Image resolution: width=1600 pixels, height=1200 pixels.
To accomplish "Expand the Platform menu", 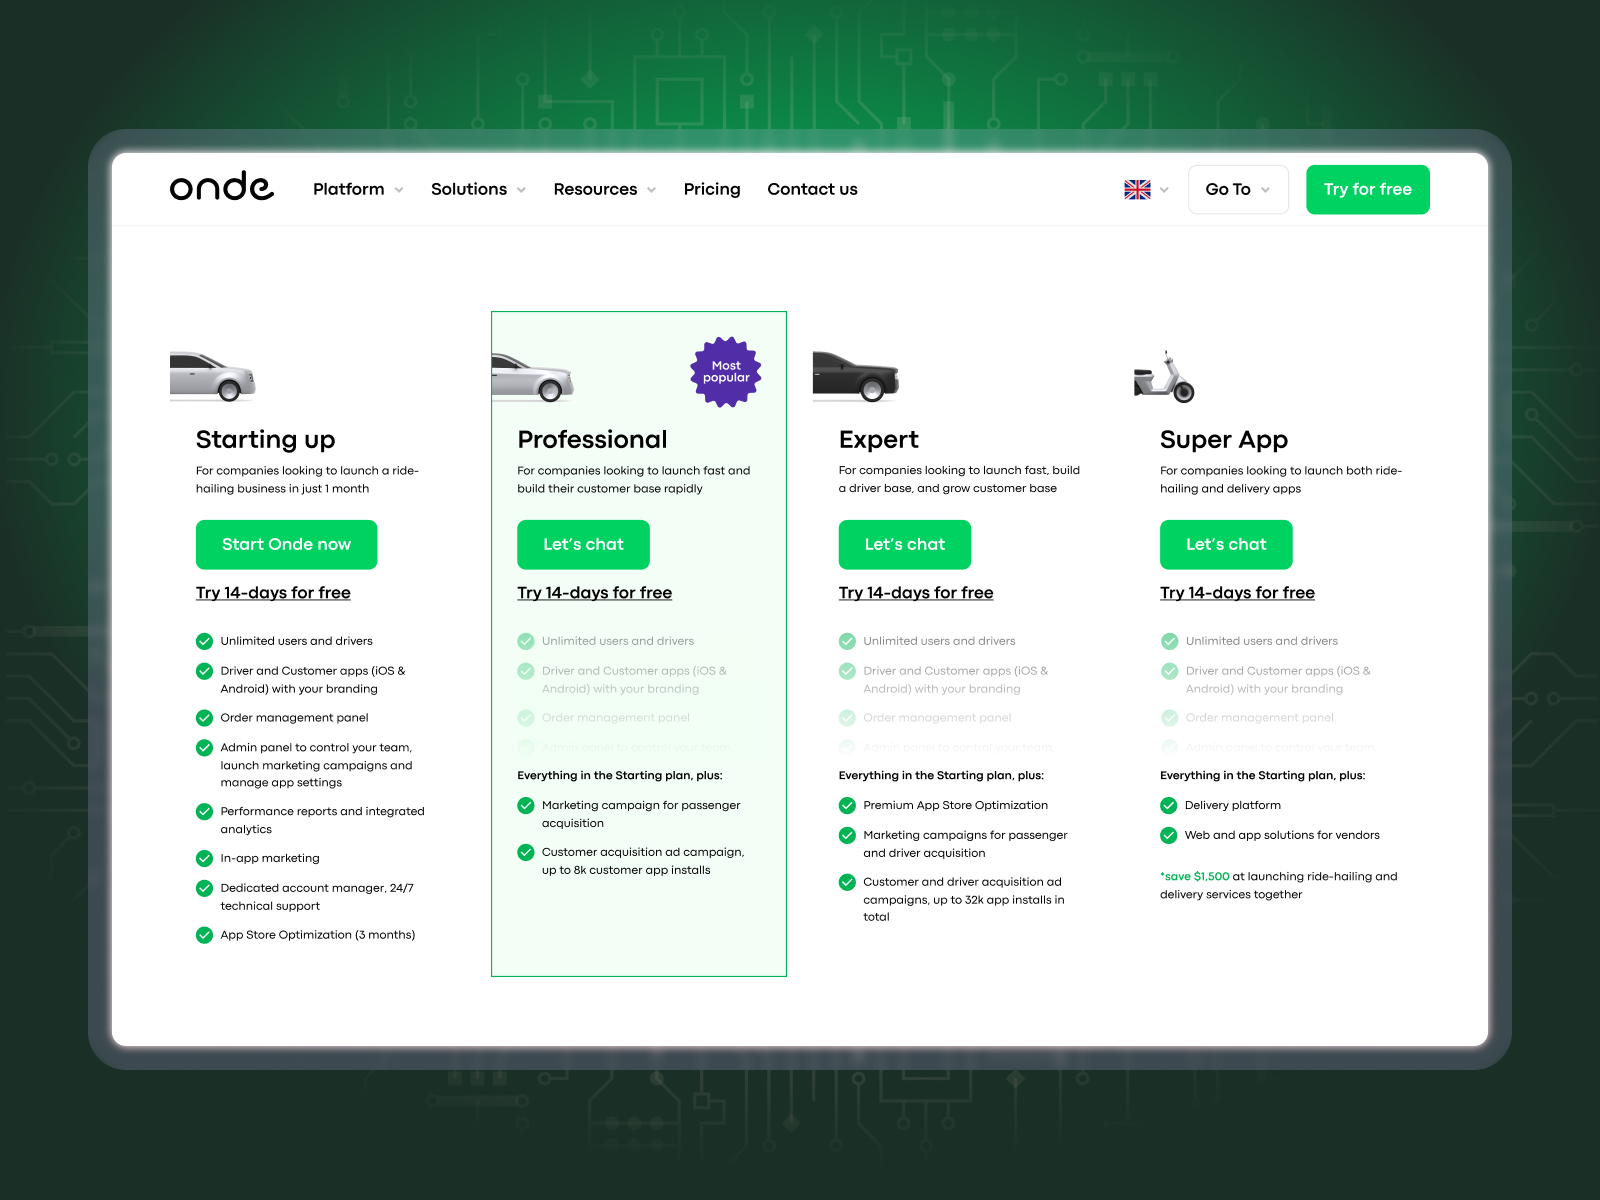I will pyautogui.click(x=358, y=189).
